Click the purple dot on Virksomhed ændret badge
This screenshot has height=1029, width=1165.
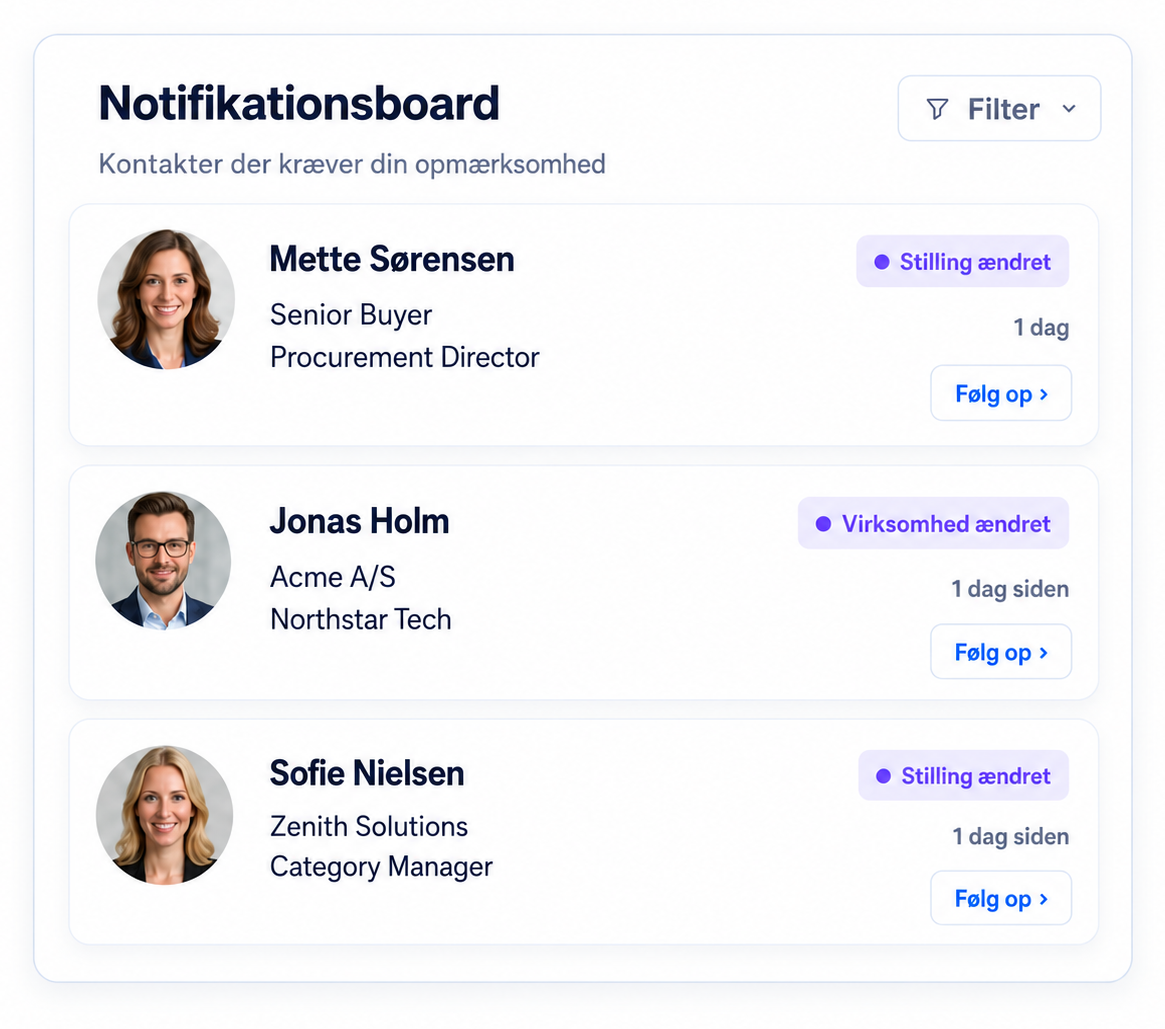coord(822,524)
